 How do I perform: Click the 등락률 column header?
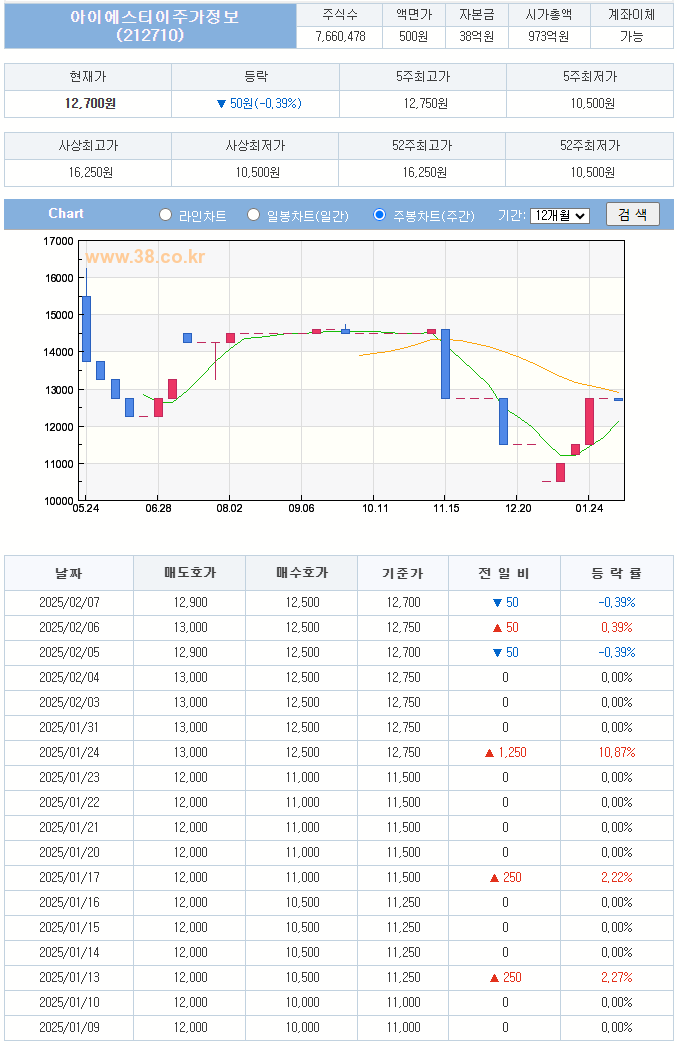(617, 573)
